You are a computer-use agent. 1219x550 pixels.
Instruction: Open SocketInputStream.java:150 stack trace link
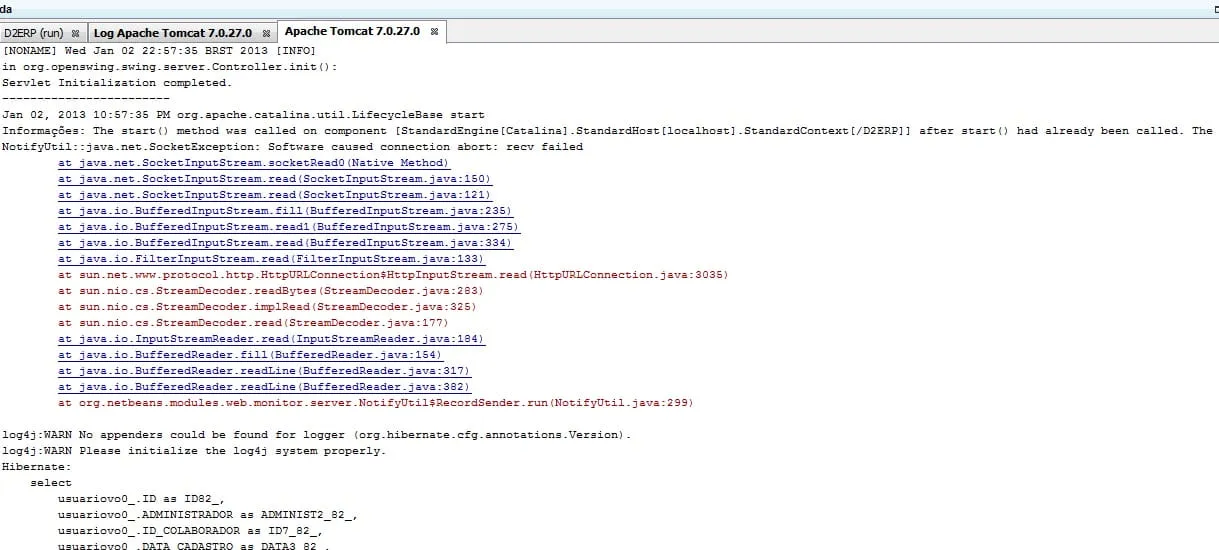tap(275, 179)
